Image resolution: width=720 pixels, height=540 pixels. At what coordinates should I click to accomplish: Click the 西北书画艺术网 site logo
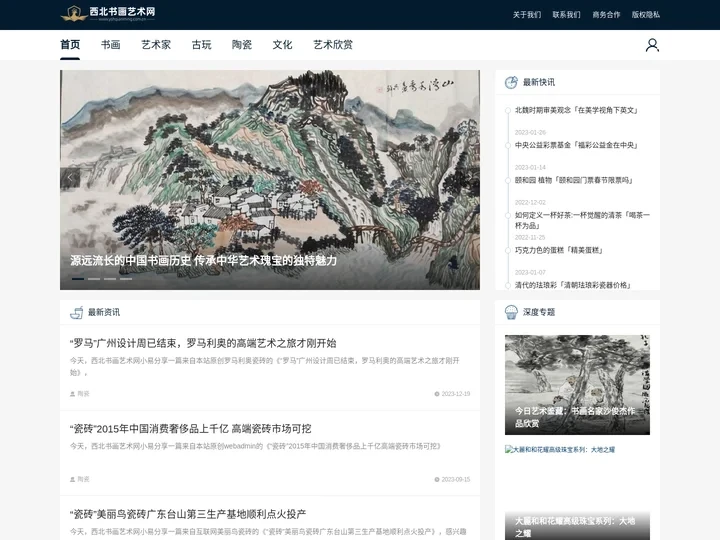108,14
